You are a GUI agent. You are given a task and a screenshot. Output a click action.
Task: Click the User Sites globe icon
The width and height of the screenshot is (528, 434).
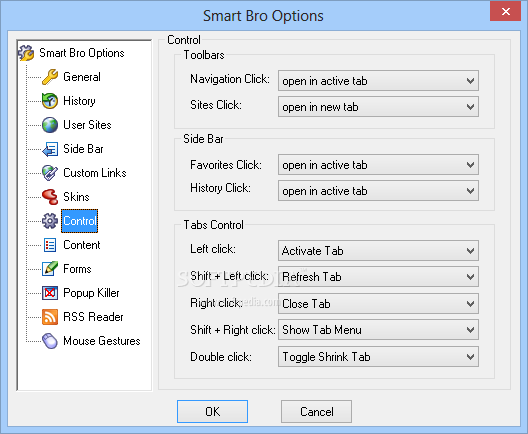coord(50,125)
